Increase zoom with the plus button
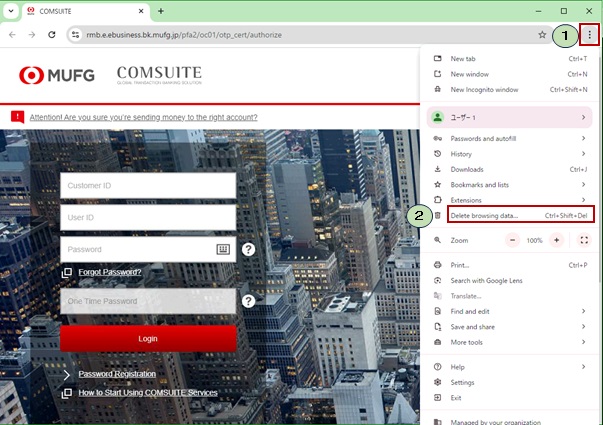Image resolution: width=603 pixels, height=425 pixels. click(x=556, y=240)
